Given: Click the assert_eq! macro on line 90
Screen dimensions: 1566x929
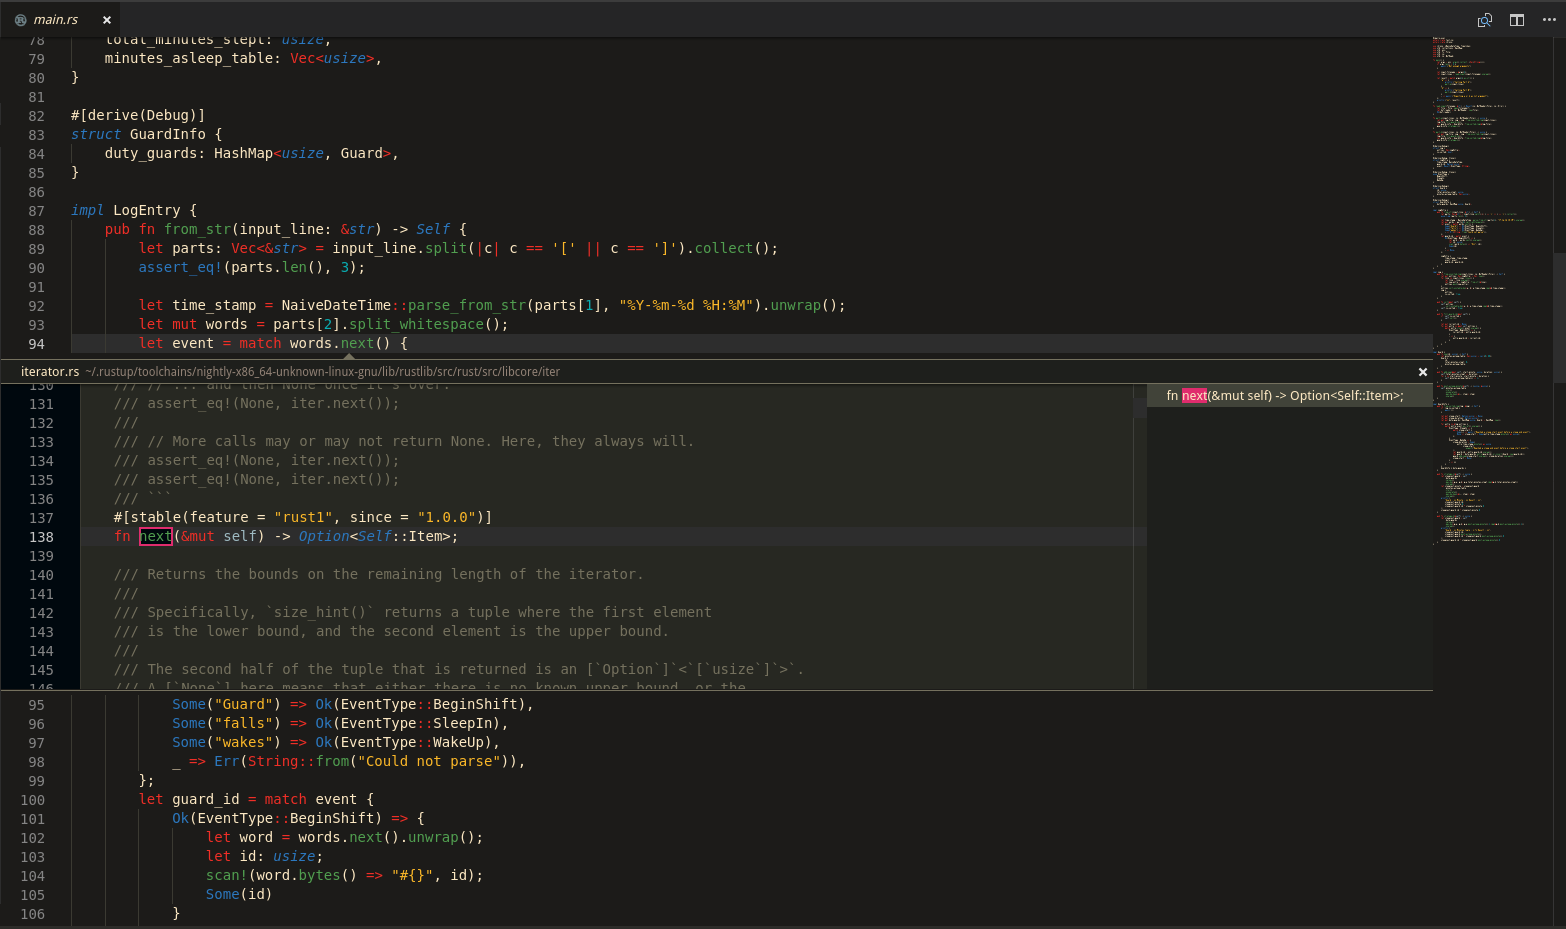Looking at the screenshot, I should click(x=181, y=268).
